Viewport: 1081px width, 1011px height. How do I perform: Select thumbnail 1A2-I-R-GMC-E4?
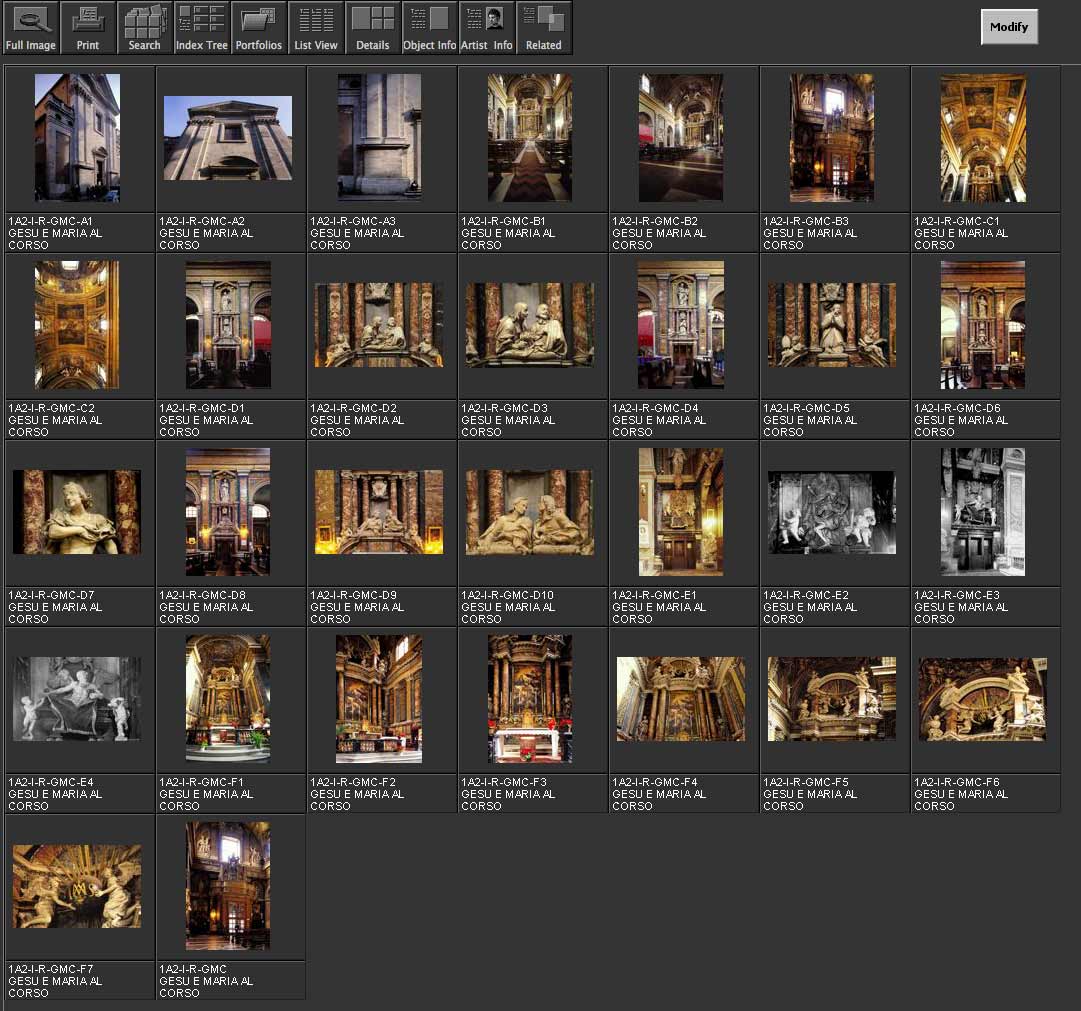[77, 699]
